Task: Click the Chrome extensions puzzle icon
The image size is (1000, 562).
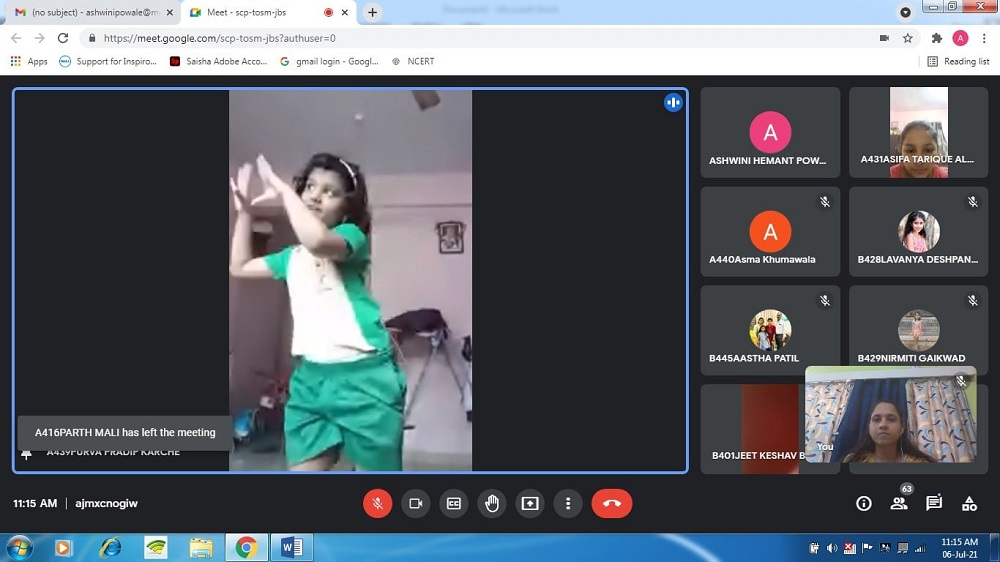Action: click(937, 38)
